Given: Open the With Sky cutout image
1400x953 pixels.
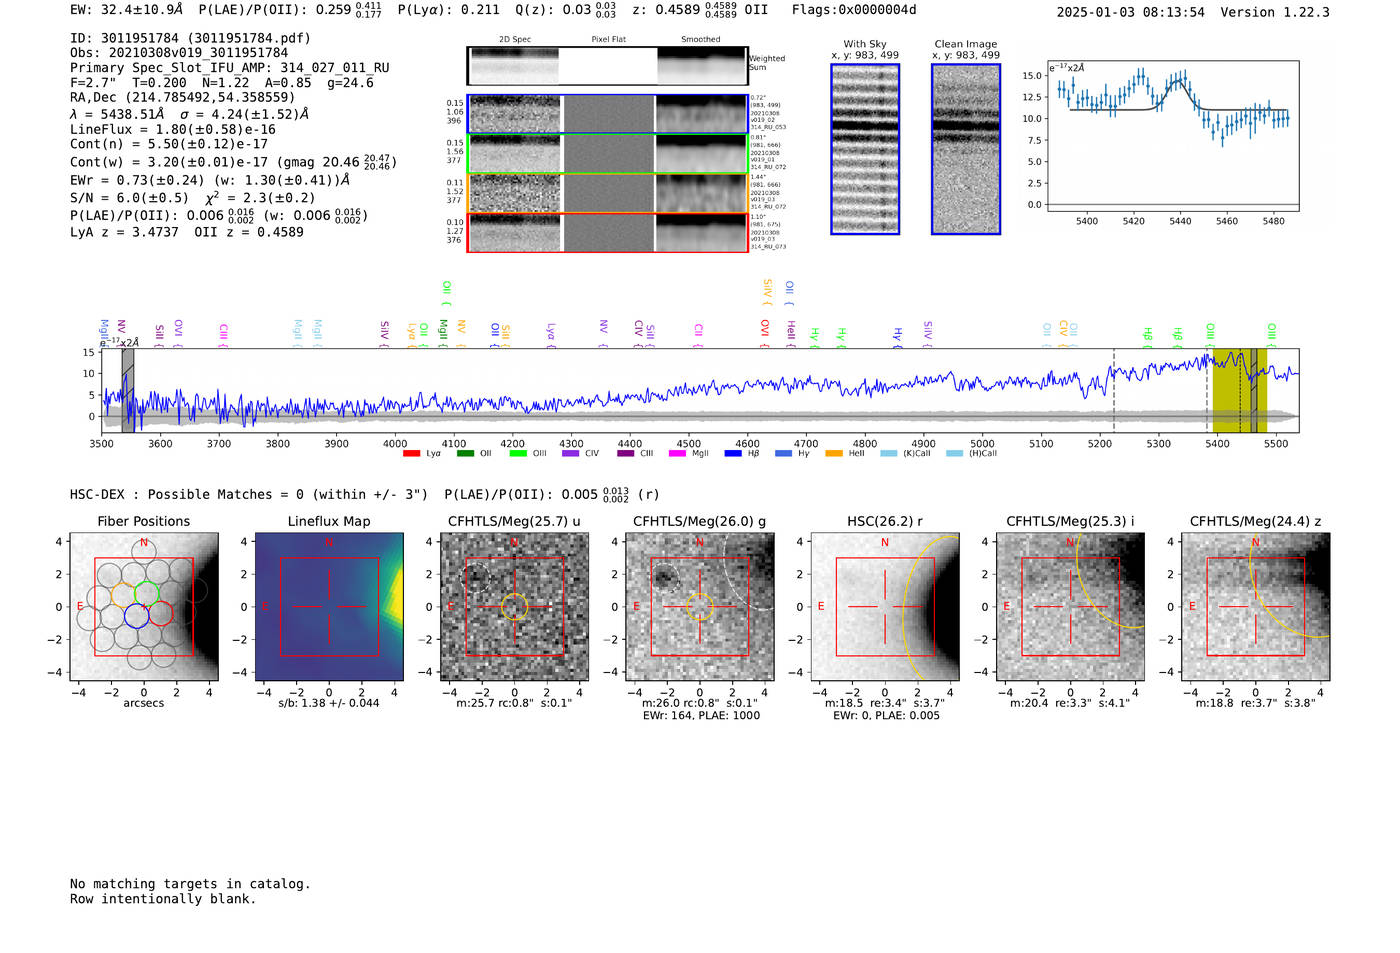Looking at the screenshot, I should pos(865,149).
